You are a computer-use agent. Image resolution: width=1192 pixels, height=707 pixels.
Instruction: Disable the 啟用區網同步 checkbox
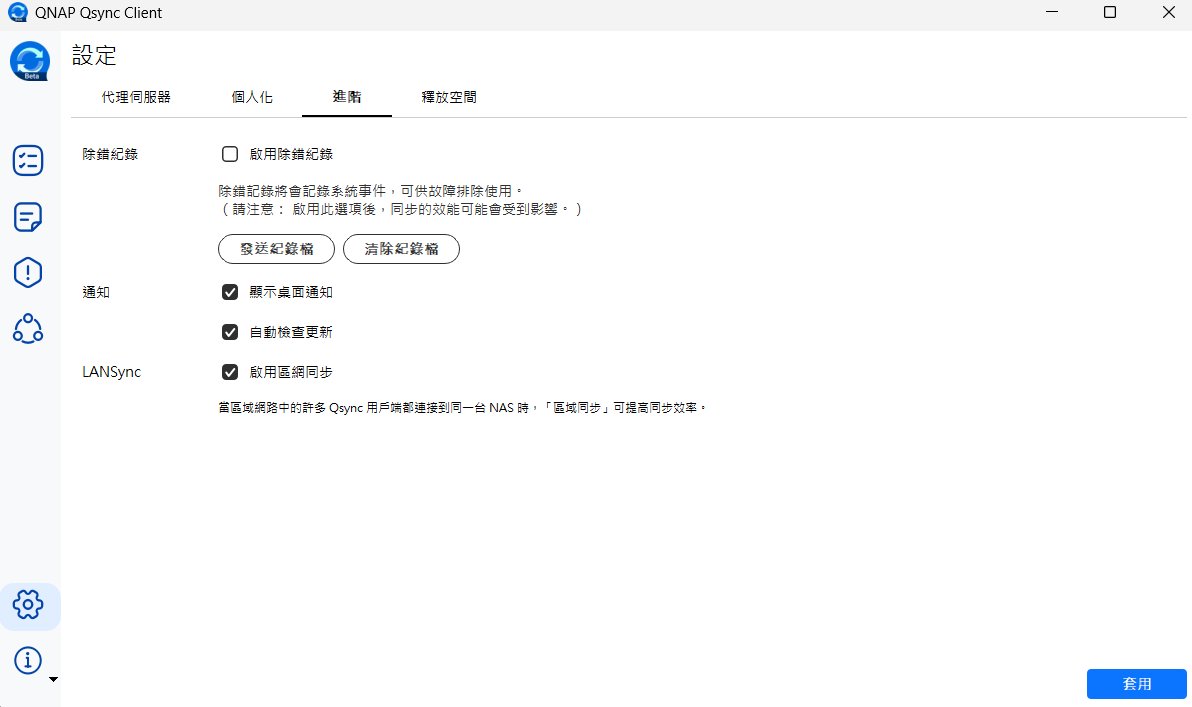(230, 372)
